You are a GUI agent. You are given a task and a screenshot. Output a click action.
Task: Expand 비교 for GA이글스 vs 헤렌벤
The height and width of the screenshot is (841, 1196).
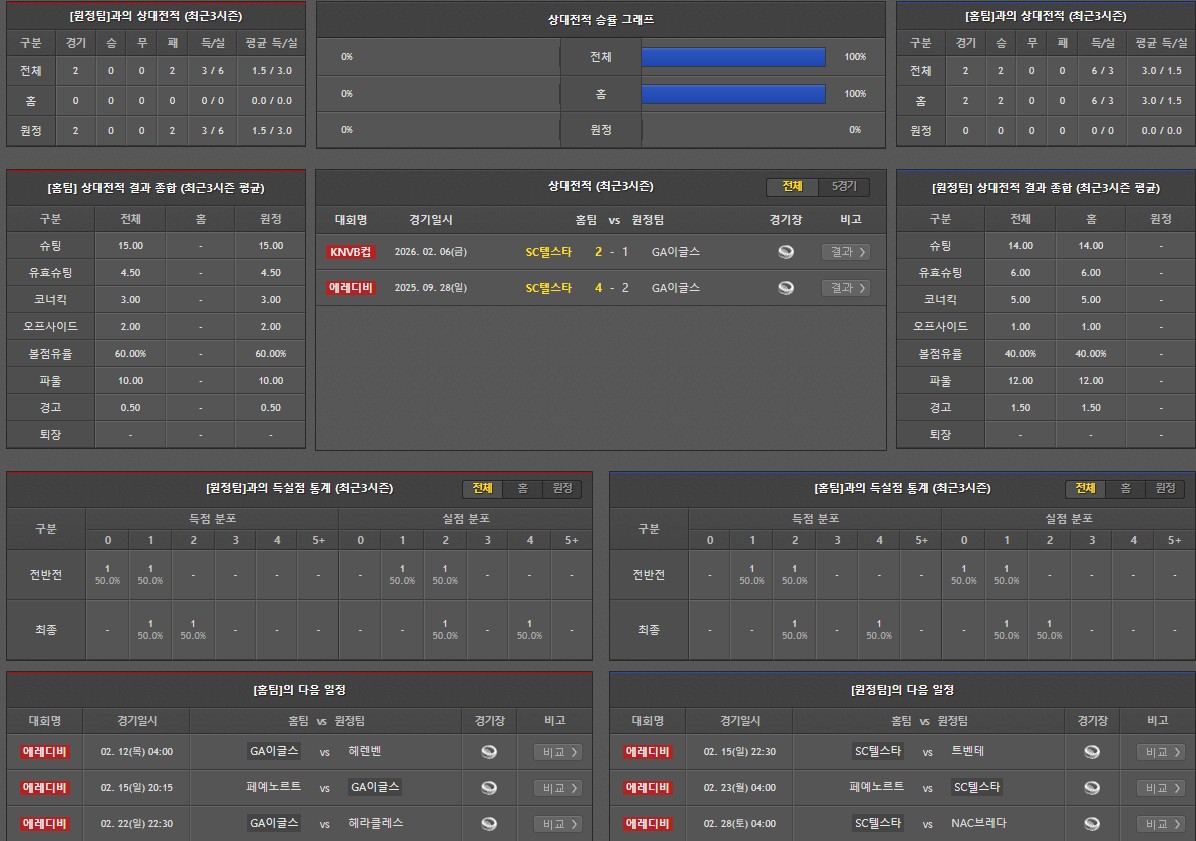558,752
